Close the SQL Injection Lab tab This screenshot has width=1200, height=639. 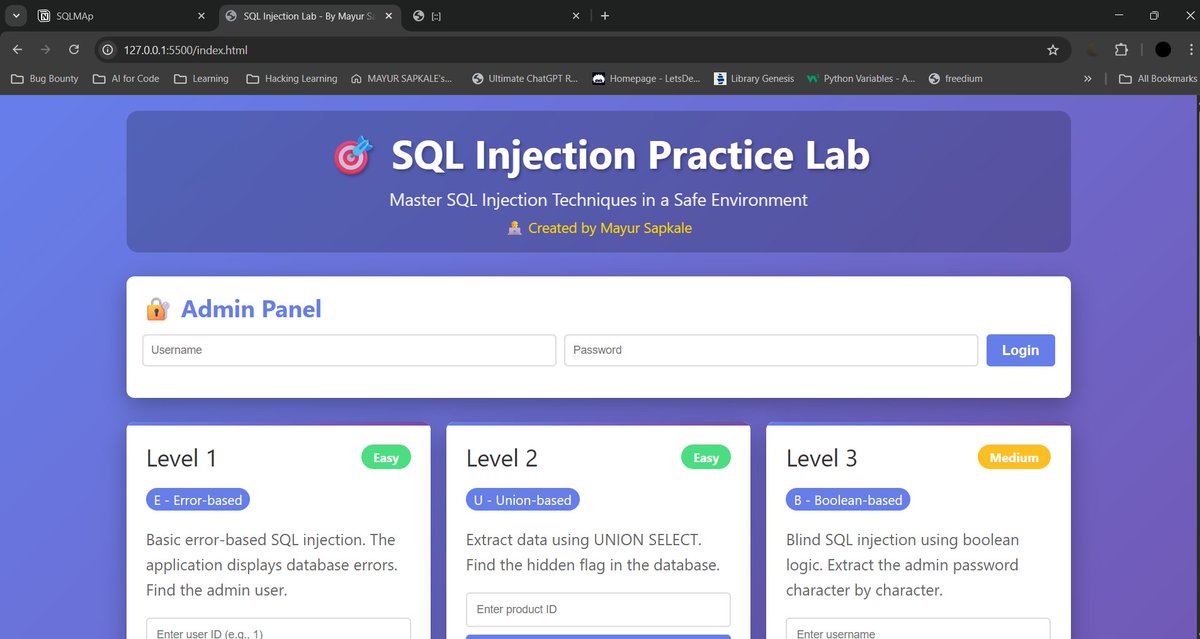tap(389, 16)
